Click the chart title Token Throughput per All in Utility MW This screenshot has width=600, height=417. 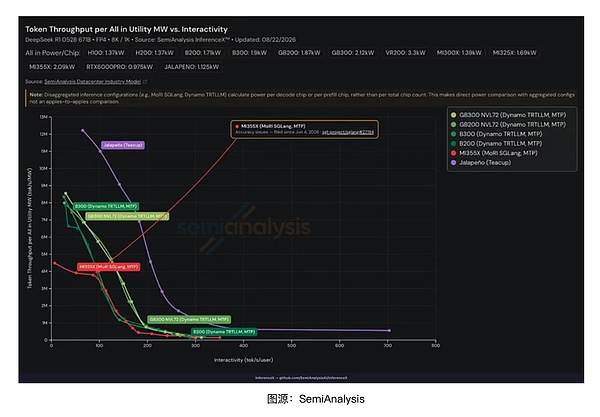[x=126, y=29]
